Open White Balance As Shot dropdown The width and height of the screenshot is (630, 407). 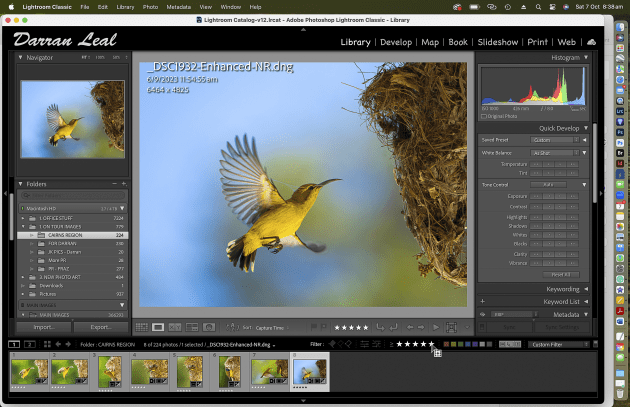point(554,153)
